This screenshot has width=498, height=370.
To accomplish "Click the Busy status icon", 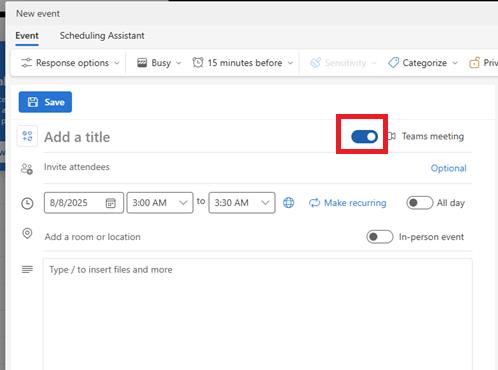I will (142, 63).
